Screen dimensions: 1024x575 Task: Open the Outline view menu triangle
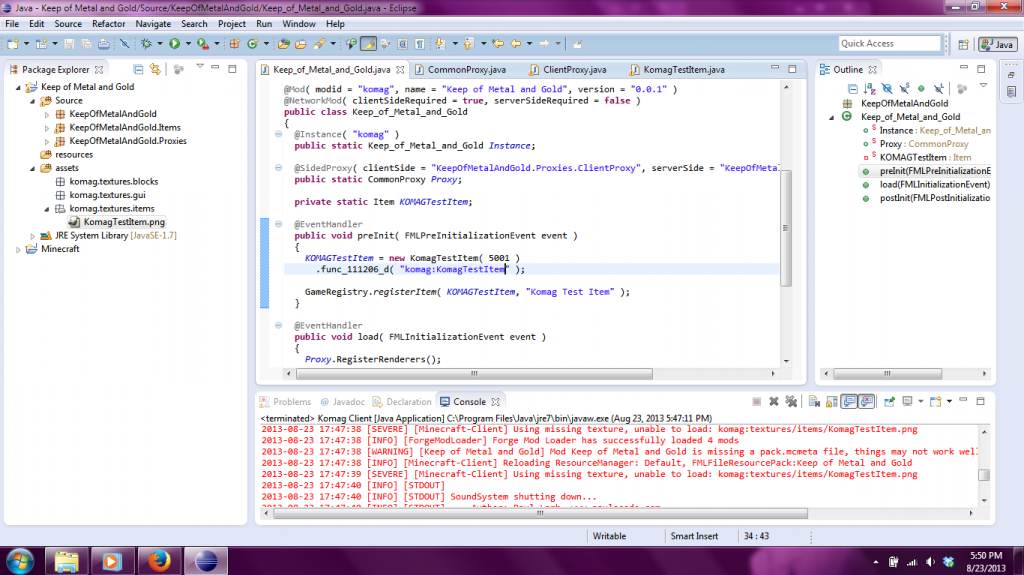983,86
